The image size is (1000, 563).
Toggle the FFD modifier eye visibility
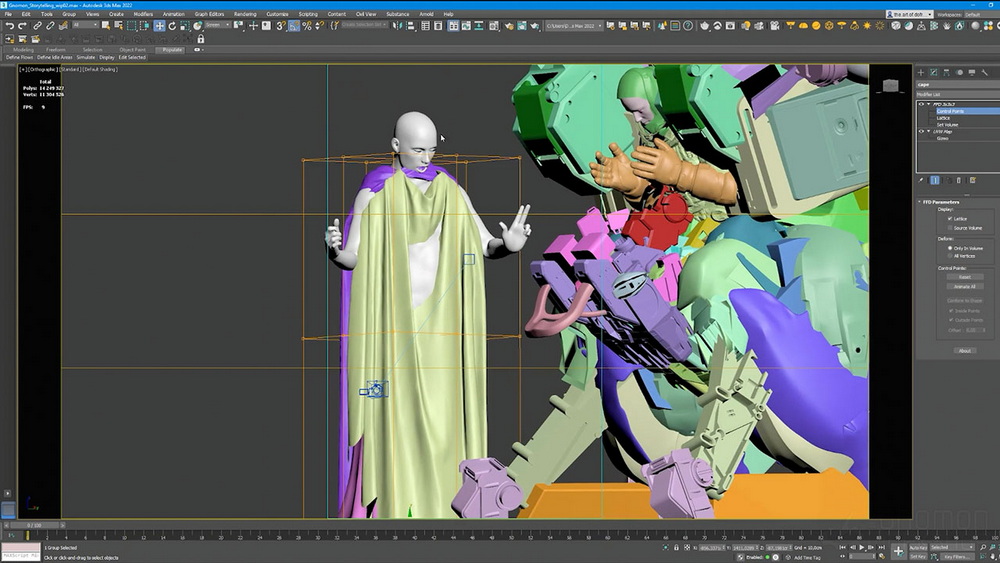click(920, 104)
